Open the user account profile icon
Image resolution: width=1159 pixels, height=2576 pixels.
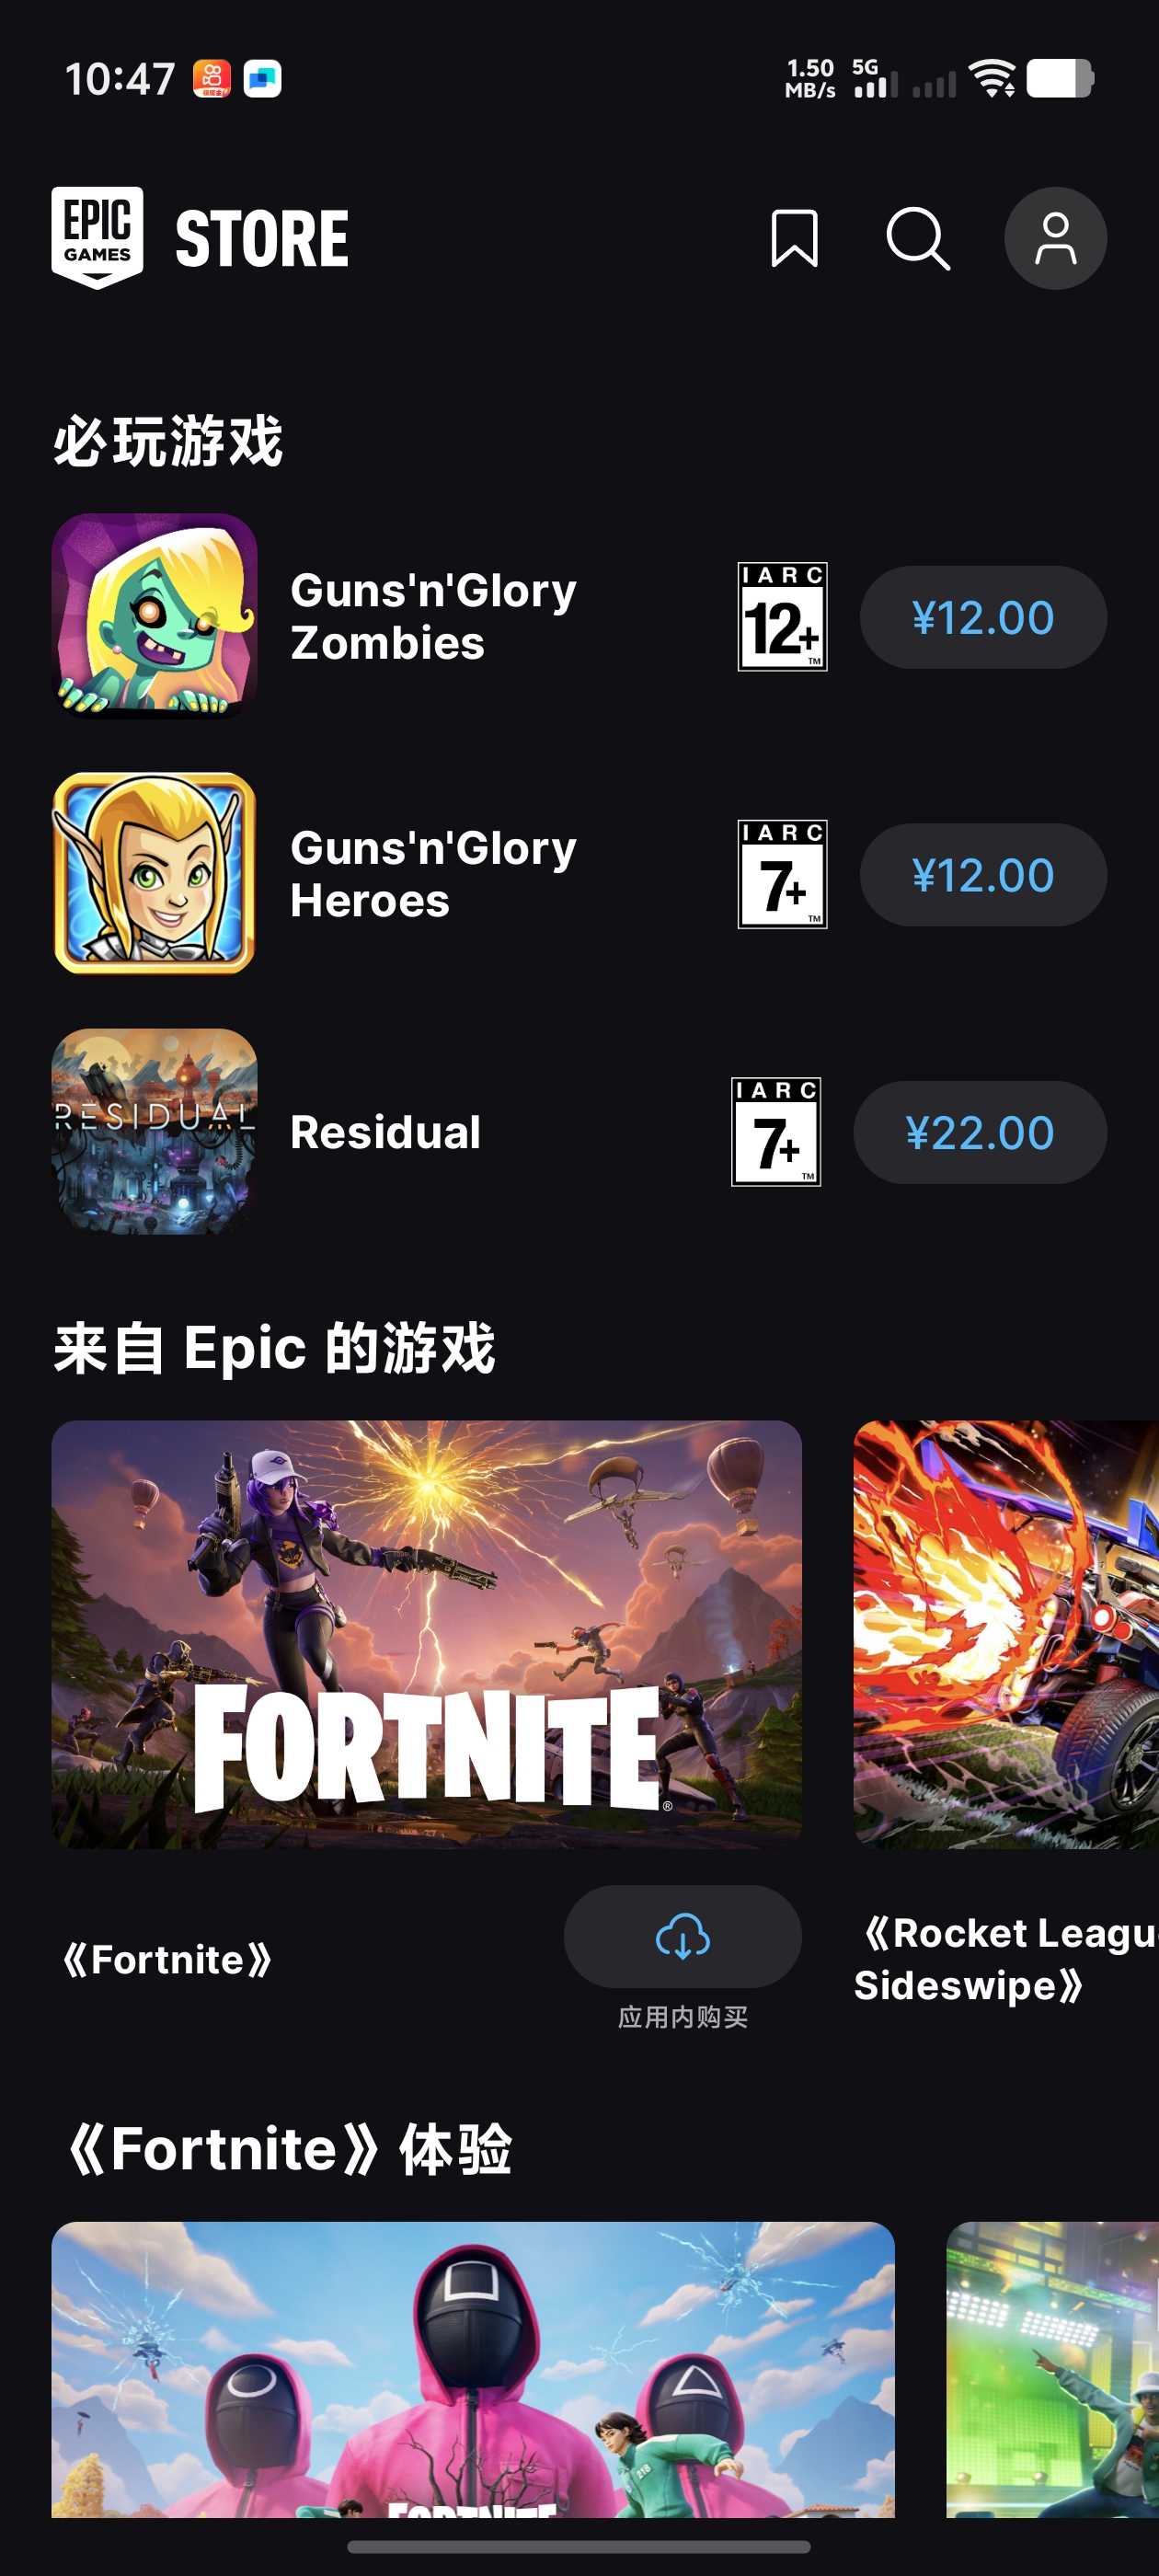(1055, 238)
